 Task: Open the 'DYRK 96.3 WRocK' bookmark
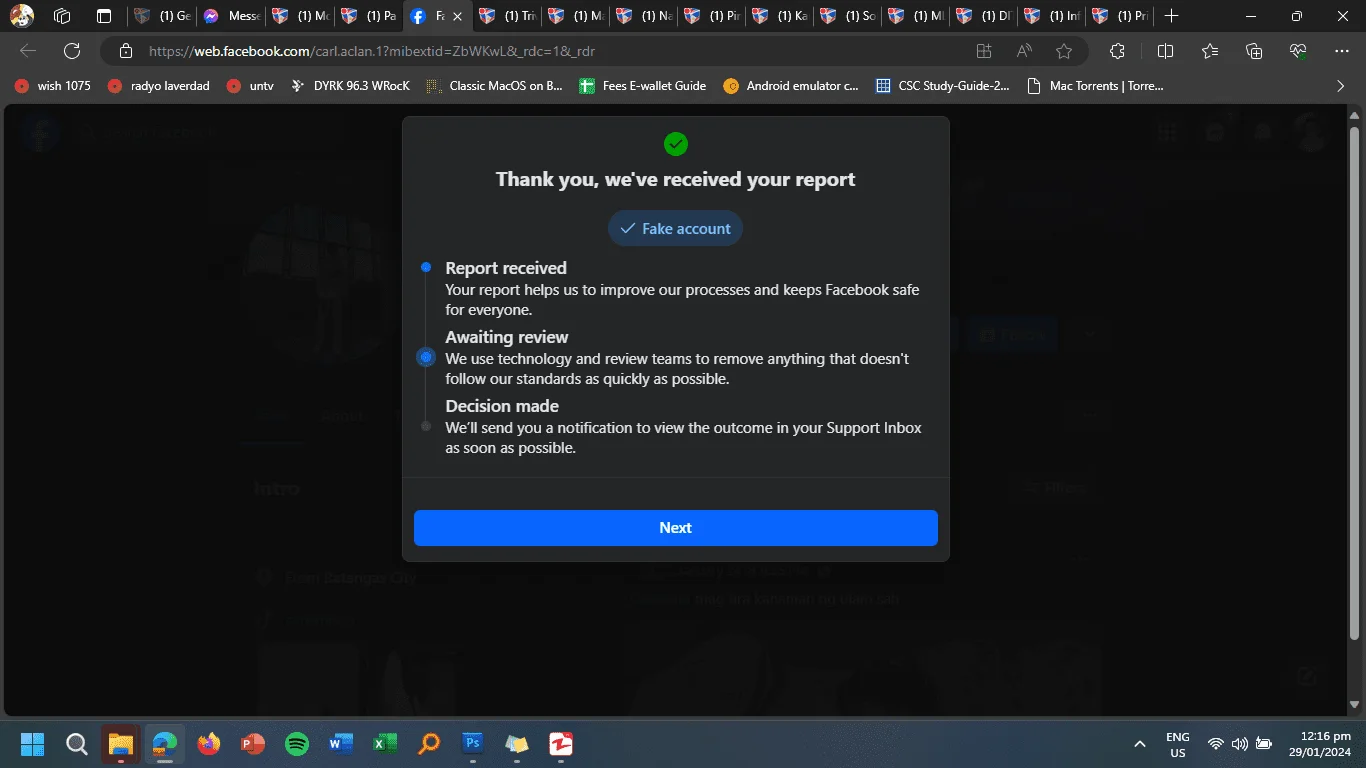pyautogui.click(x=350, y=86)
